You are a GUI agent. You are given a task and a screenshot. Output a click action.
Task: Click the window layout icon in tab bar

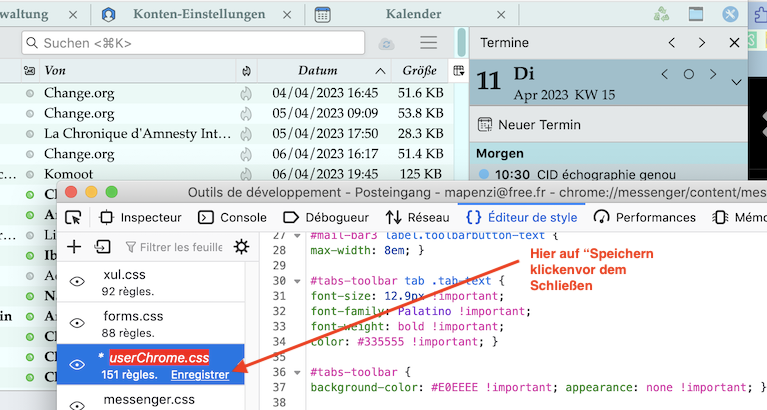click(696, 14)
